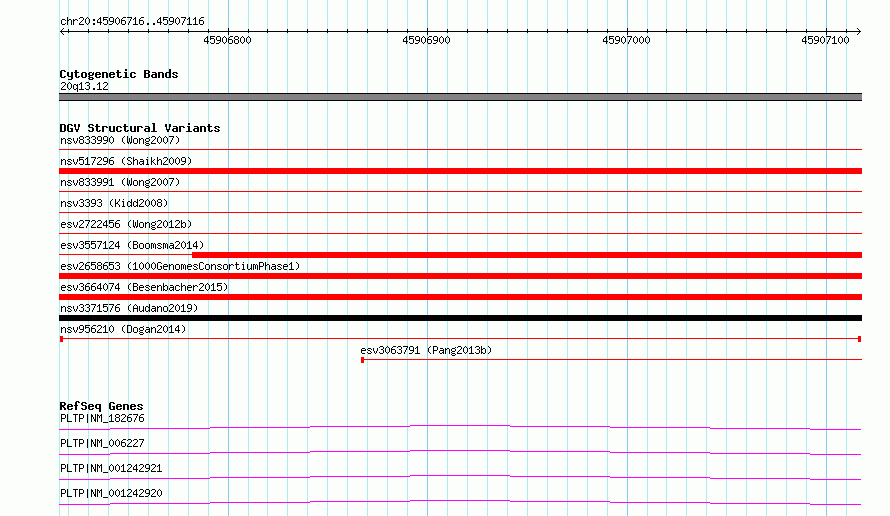The width and height of the screenshot is (890, 516).
Task: Open the PLTP|NM_182676 transcript label
Action: point(102,418)
